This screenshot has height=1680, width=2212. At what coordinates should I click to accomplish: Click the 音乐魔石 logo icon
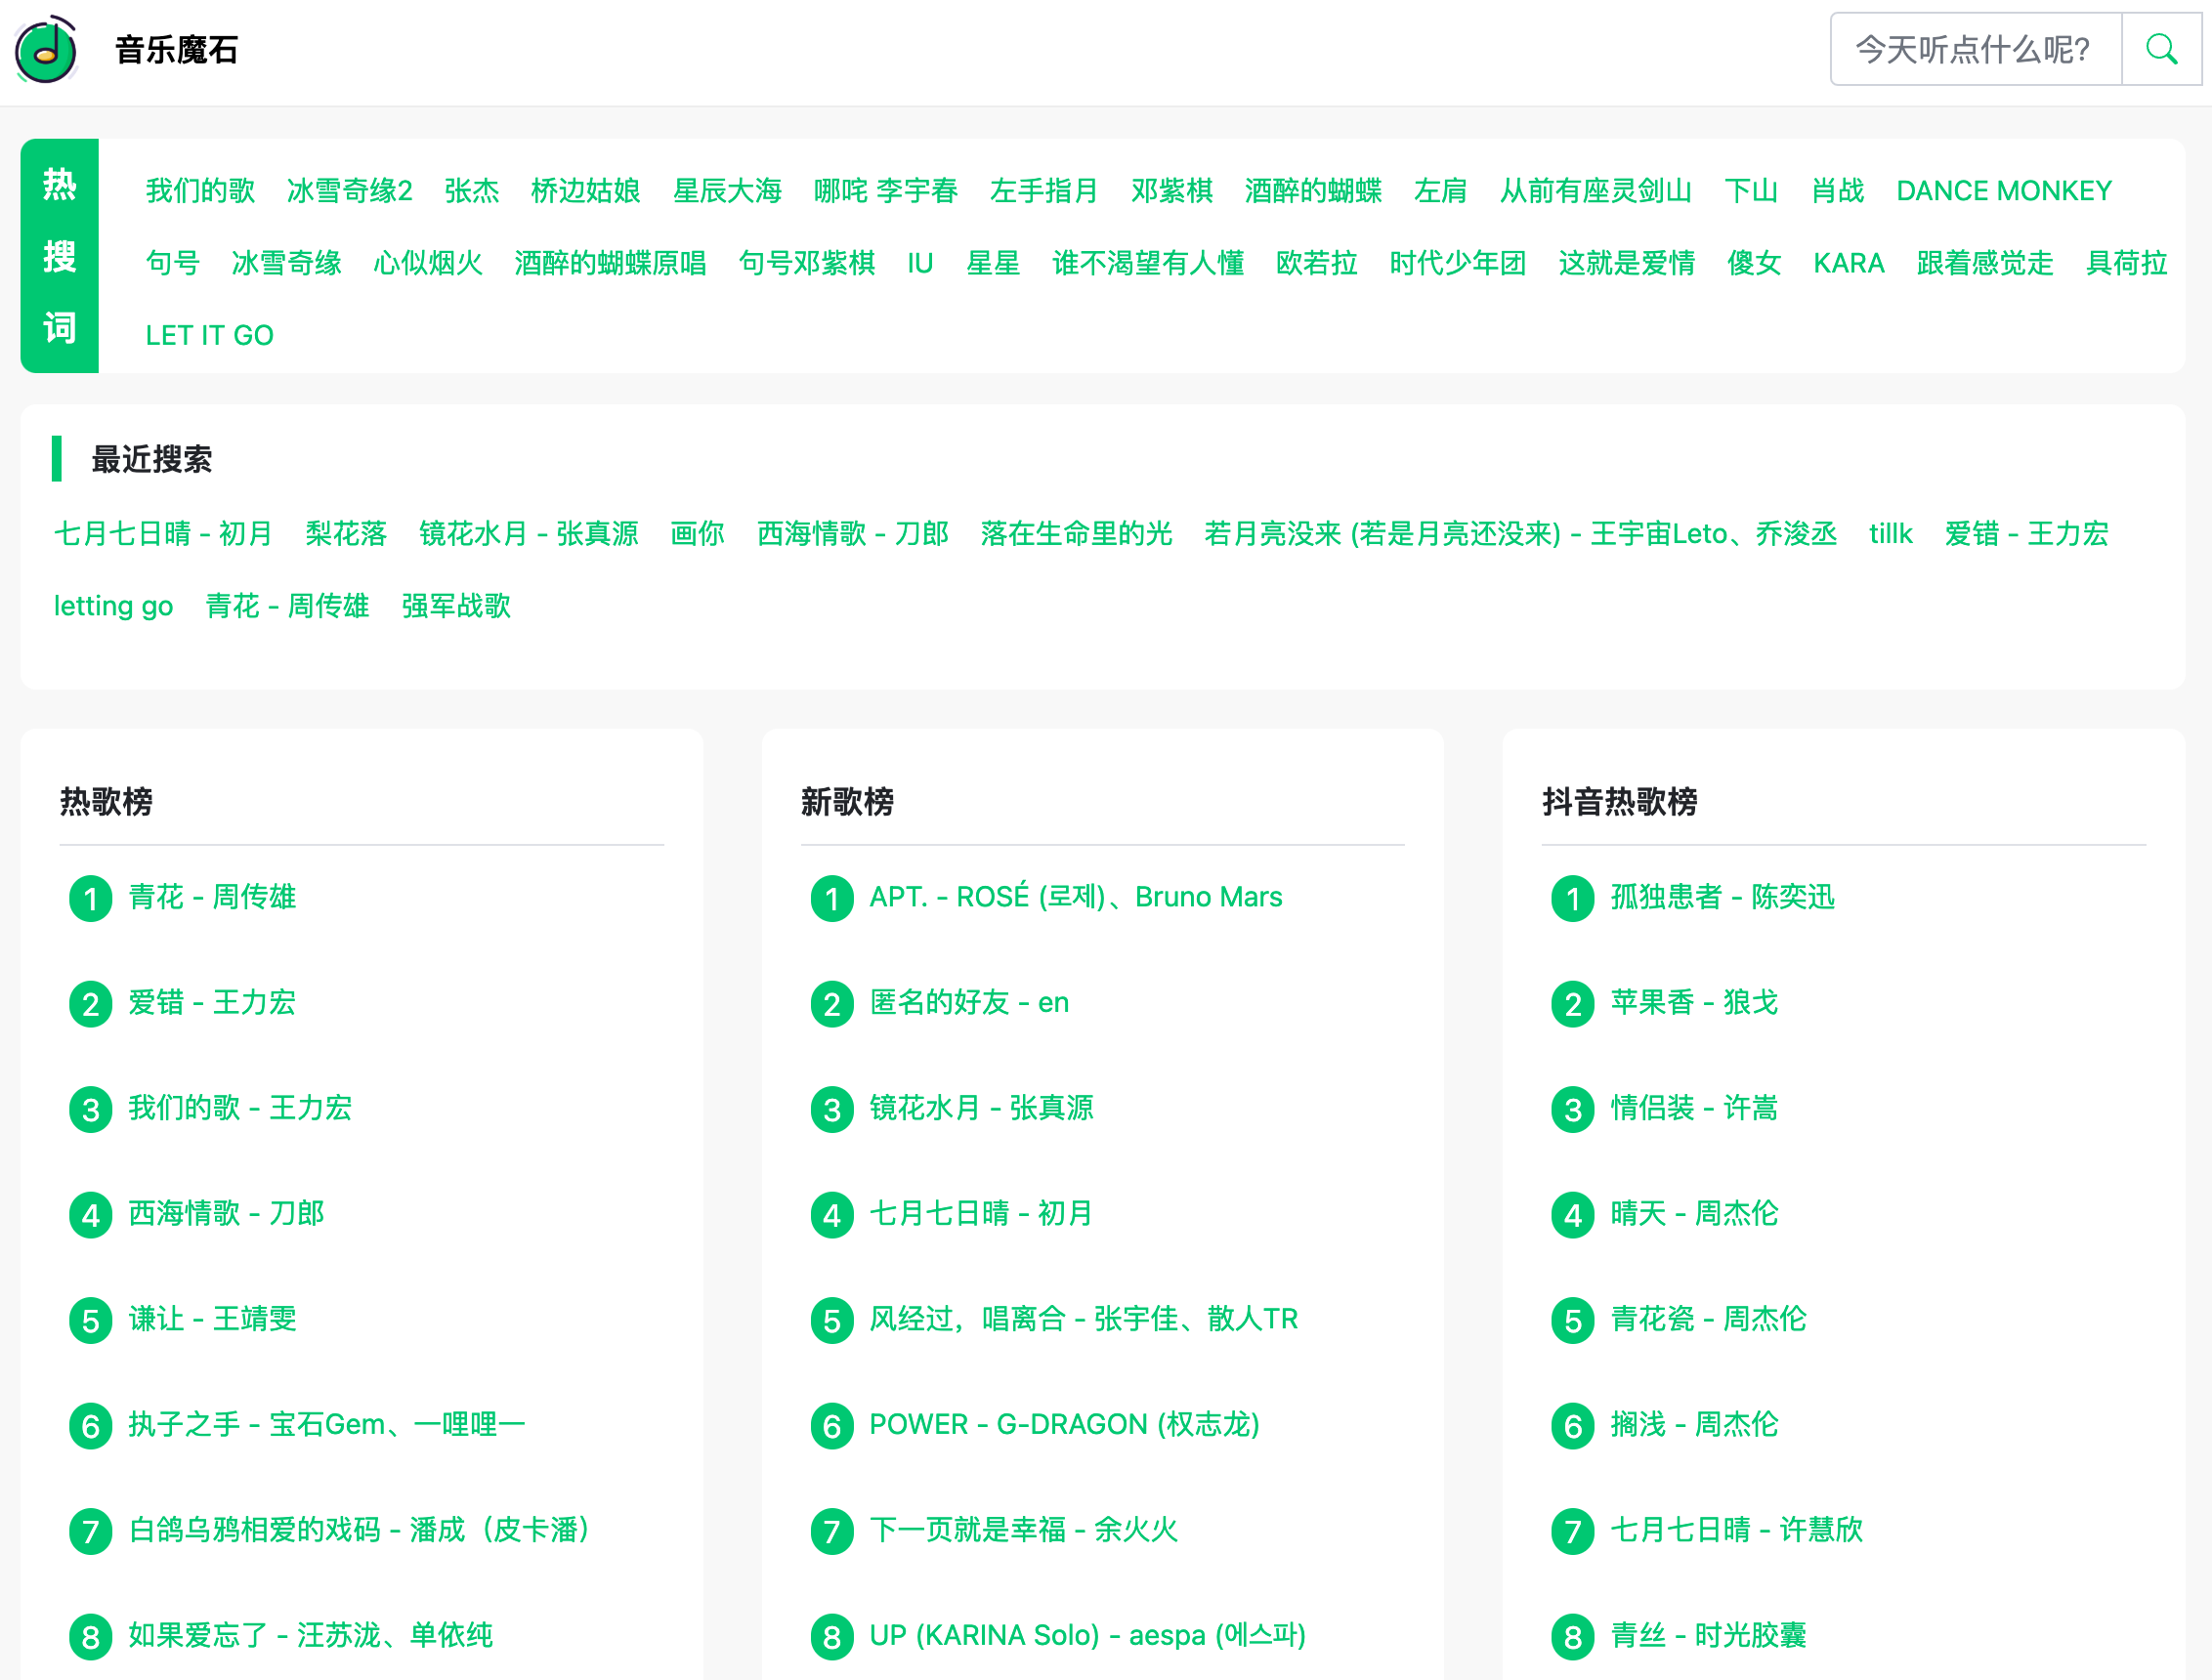[x=46, y=50]
